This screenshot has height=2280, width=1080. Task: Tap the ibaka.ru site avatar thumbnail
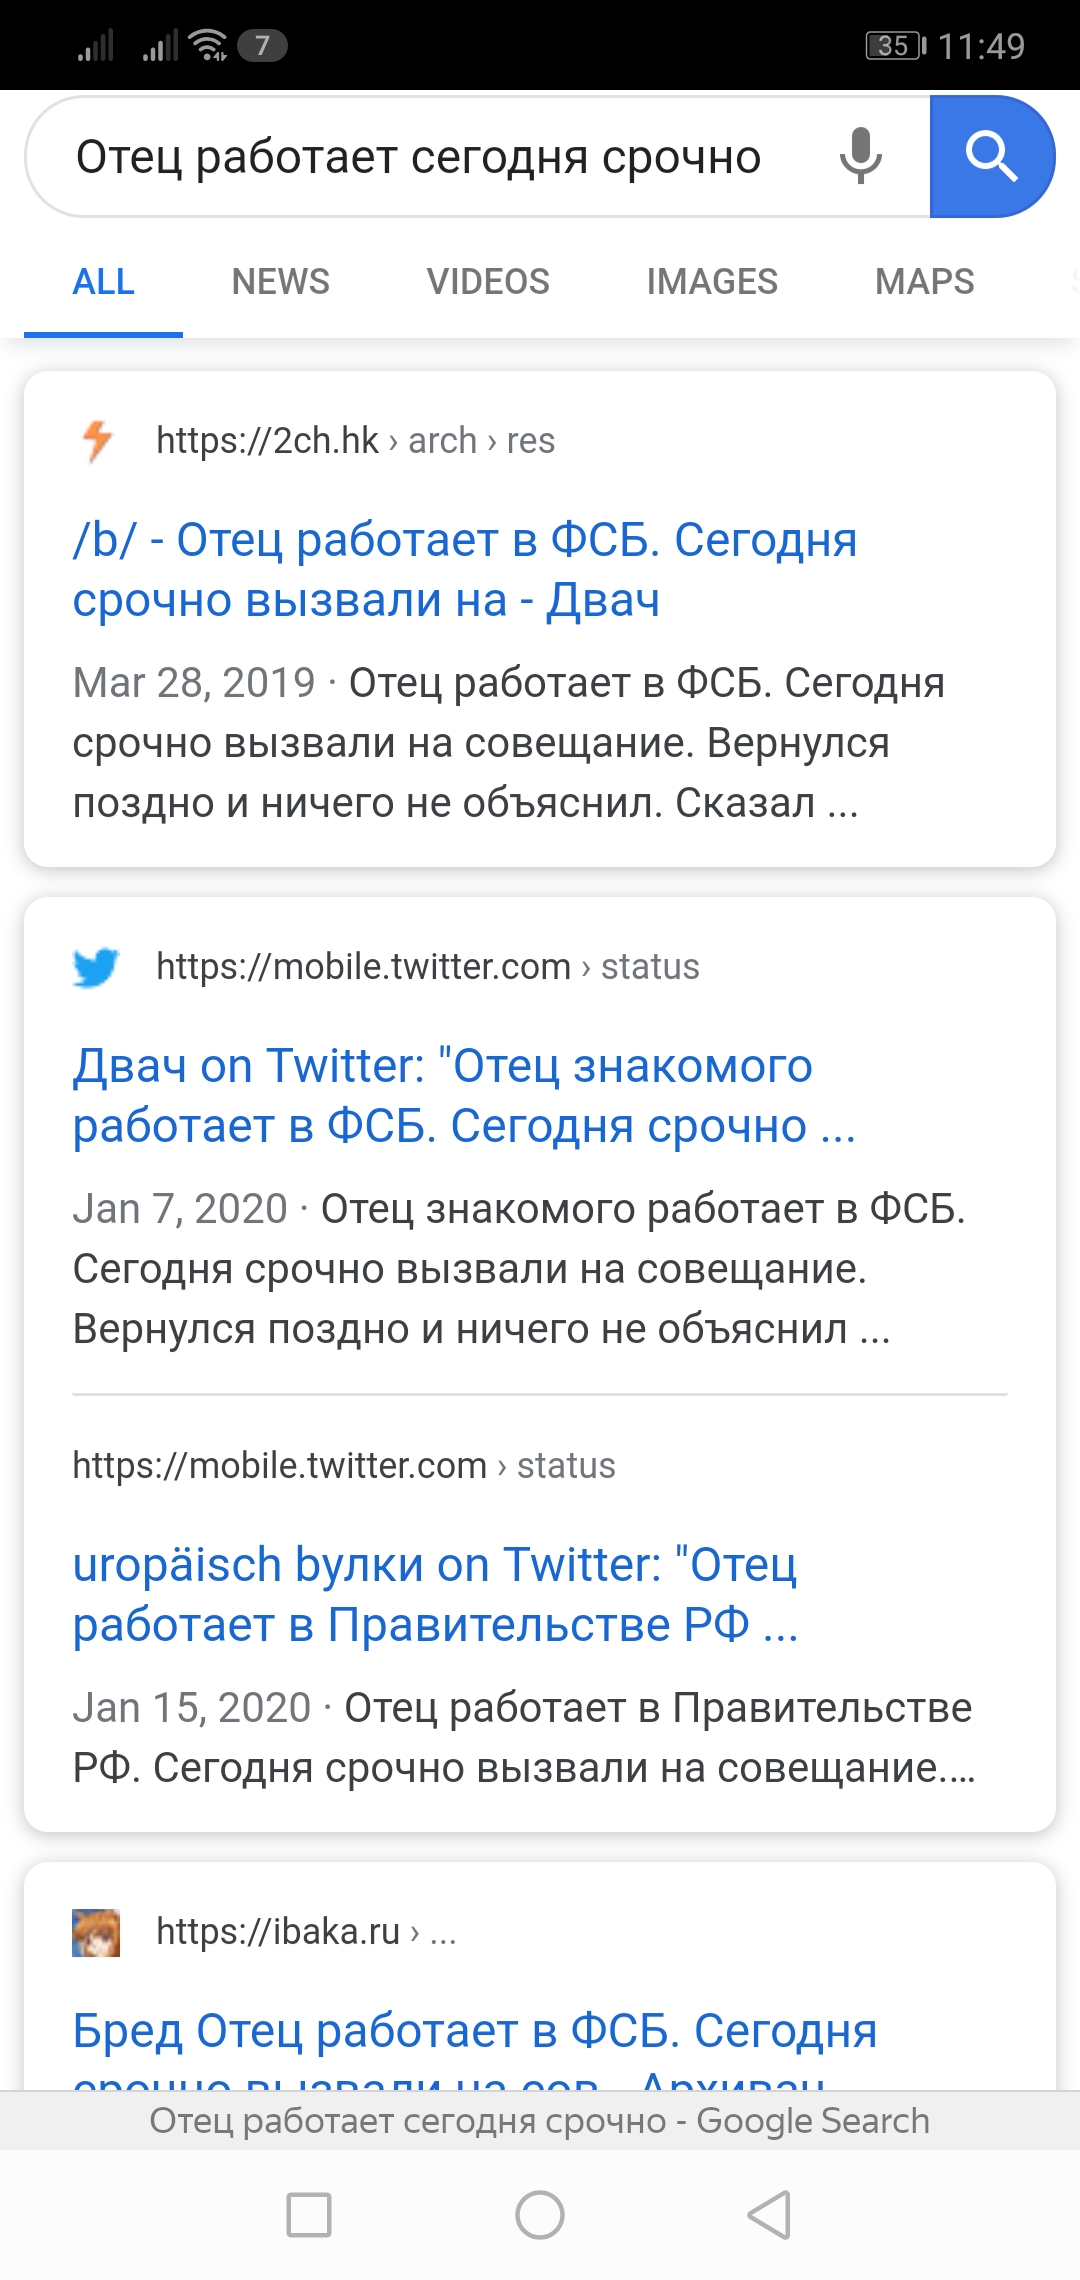tap(96, 1932)
